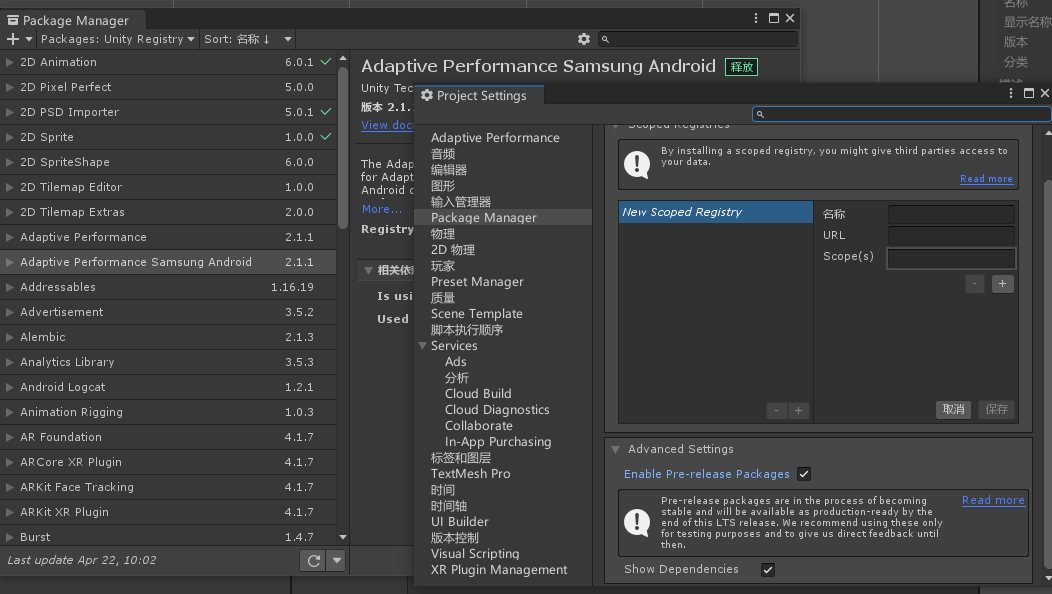
Task: Select AR Foundation package row
Action: [x=168, y=437]
